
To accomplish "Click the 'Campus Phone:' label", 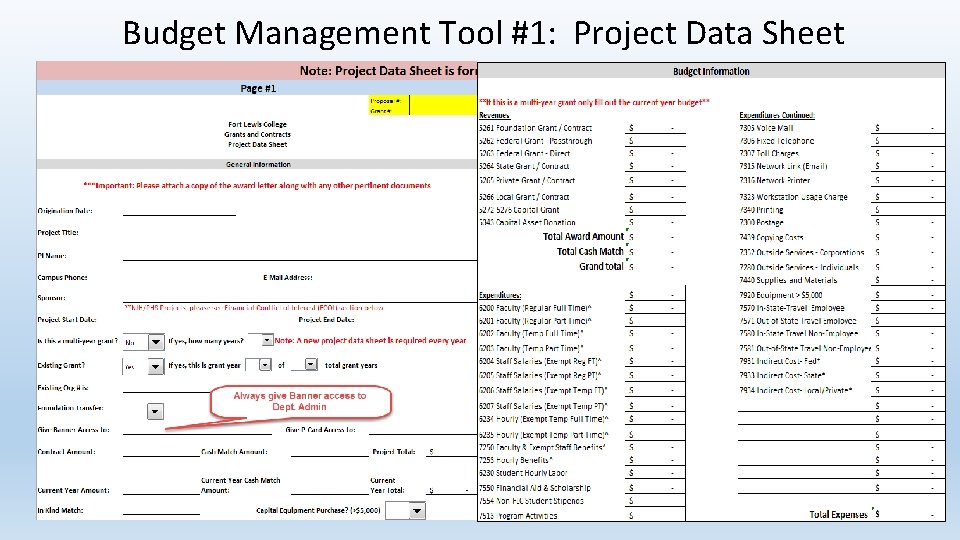I will 62,277.
